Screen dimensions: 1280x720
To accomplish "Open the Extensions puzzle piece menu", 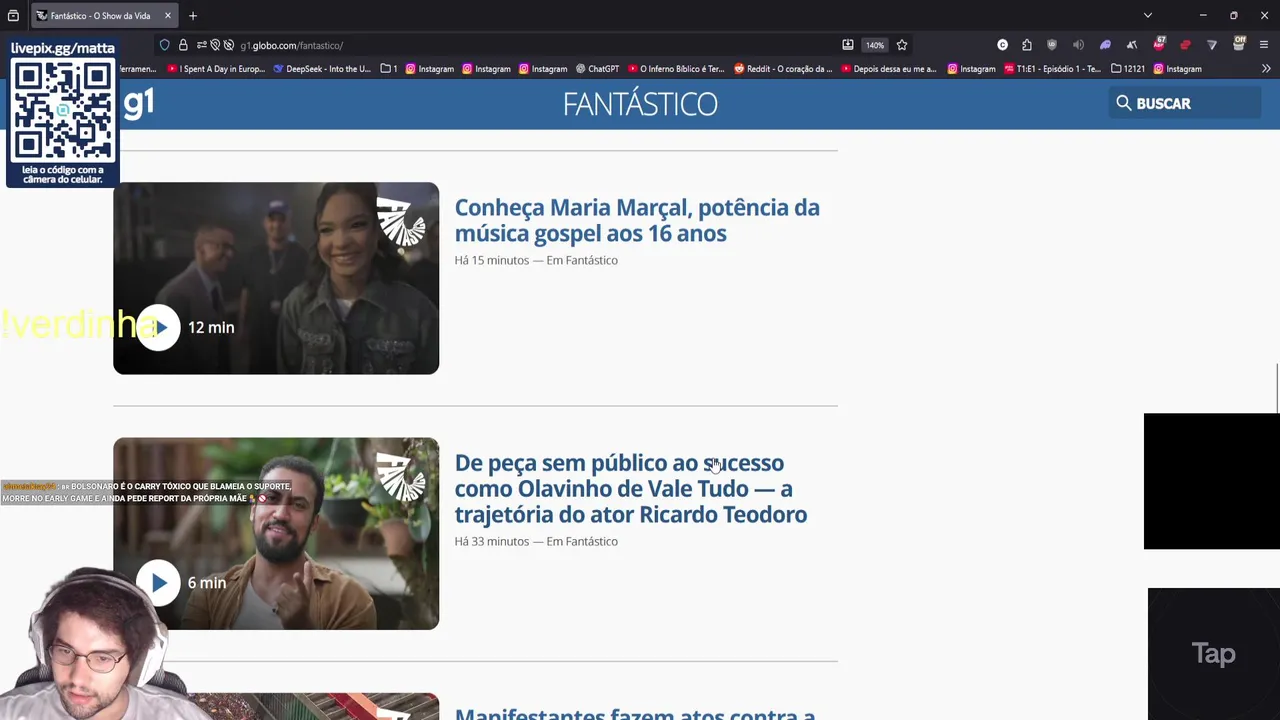I will (x=1027, y=45).
